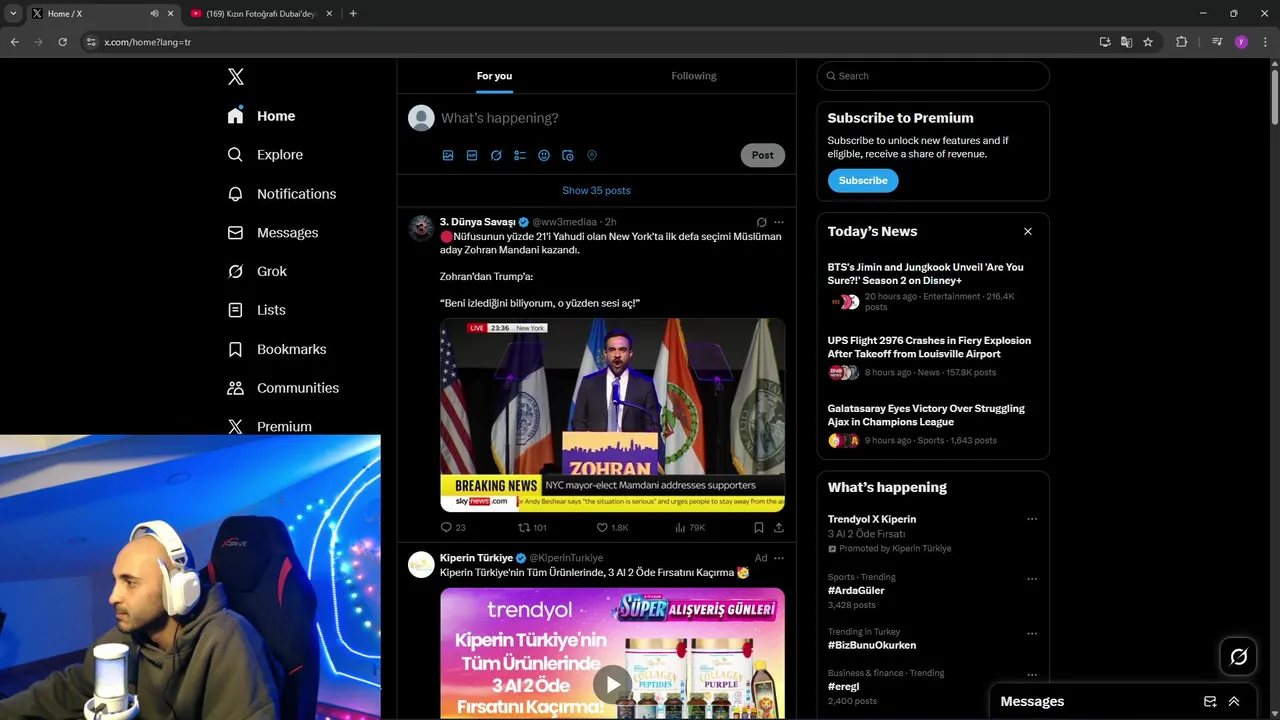Play the Kiperin trendyol ad video
1280x720 pixels.
pyautogui.click(x=612, y=685)
